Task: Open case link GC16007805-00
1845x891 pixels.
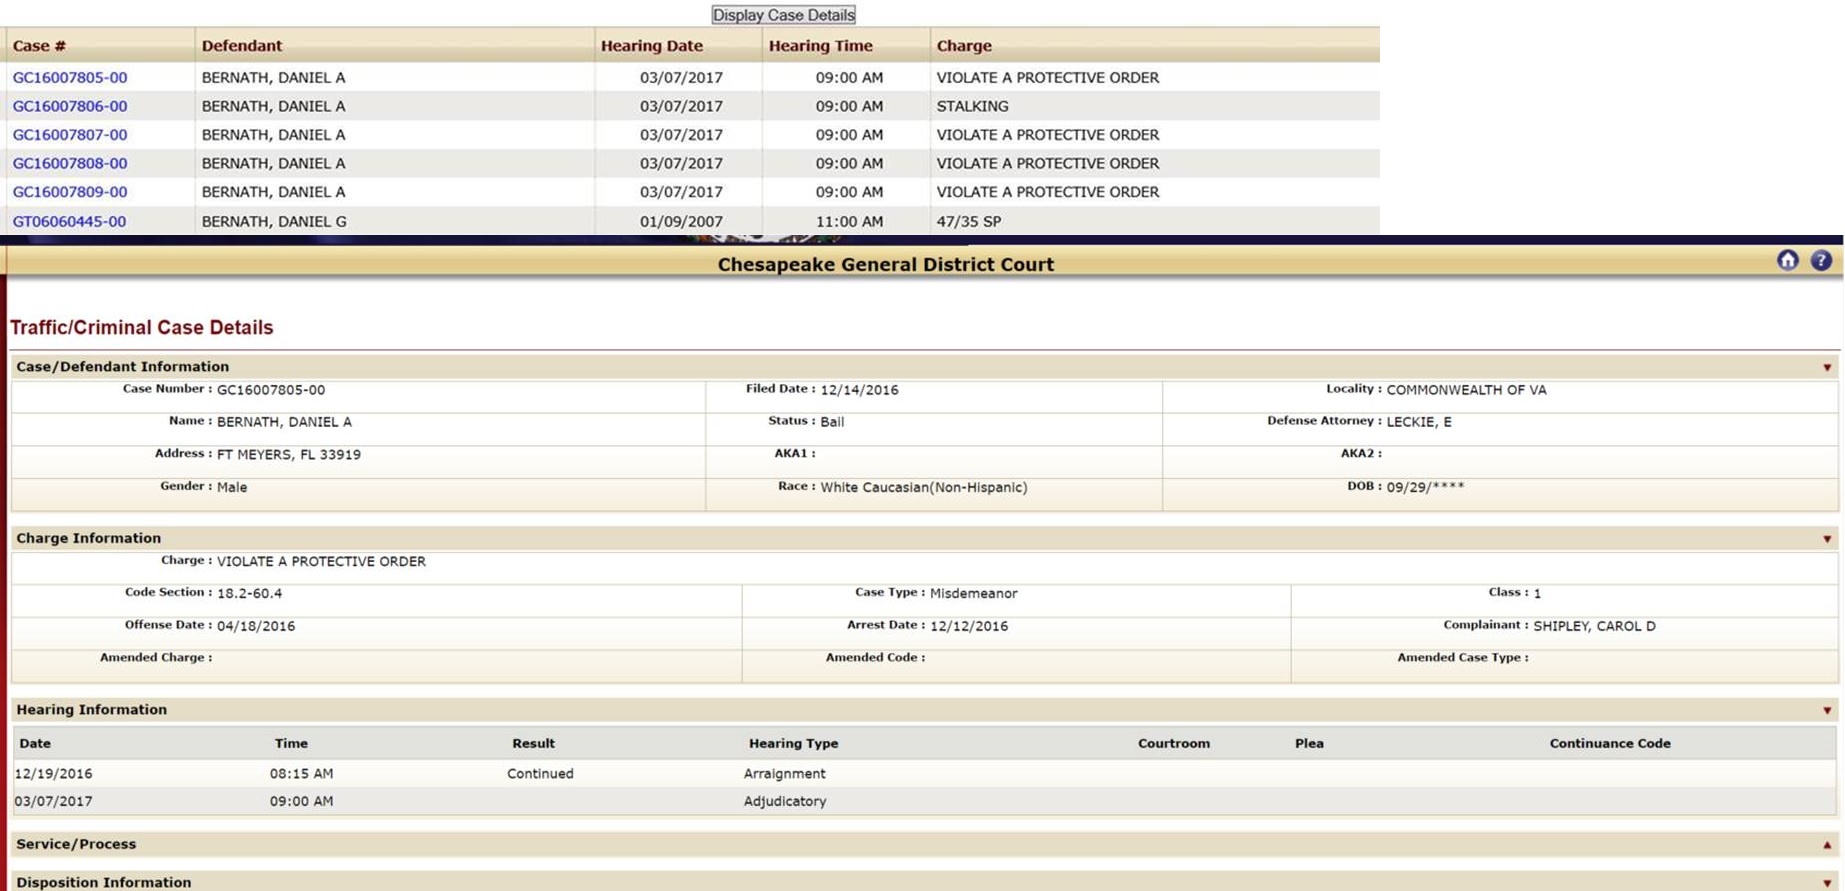Action: [70, 78]
